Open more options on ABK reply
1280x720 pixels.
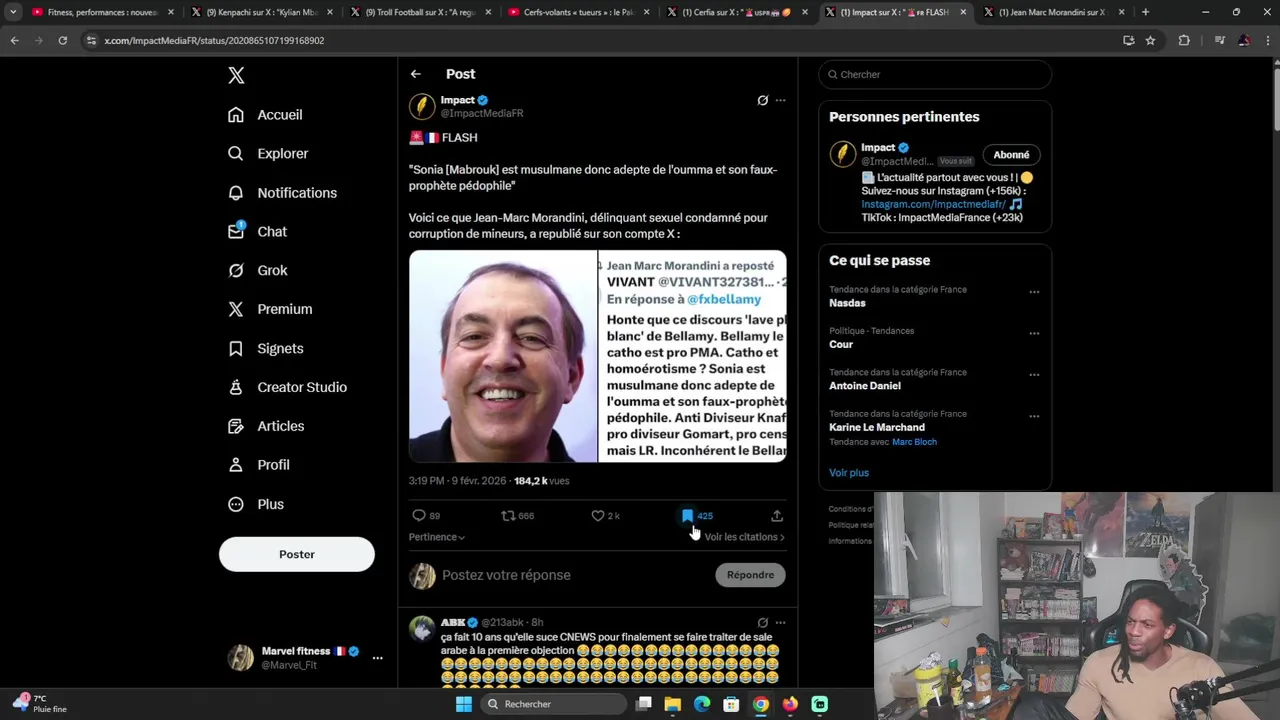pos(781,622)
